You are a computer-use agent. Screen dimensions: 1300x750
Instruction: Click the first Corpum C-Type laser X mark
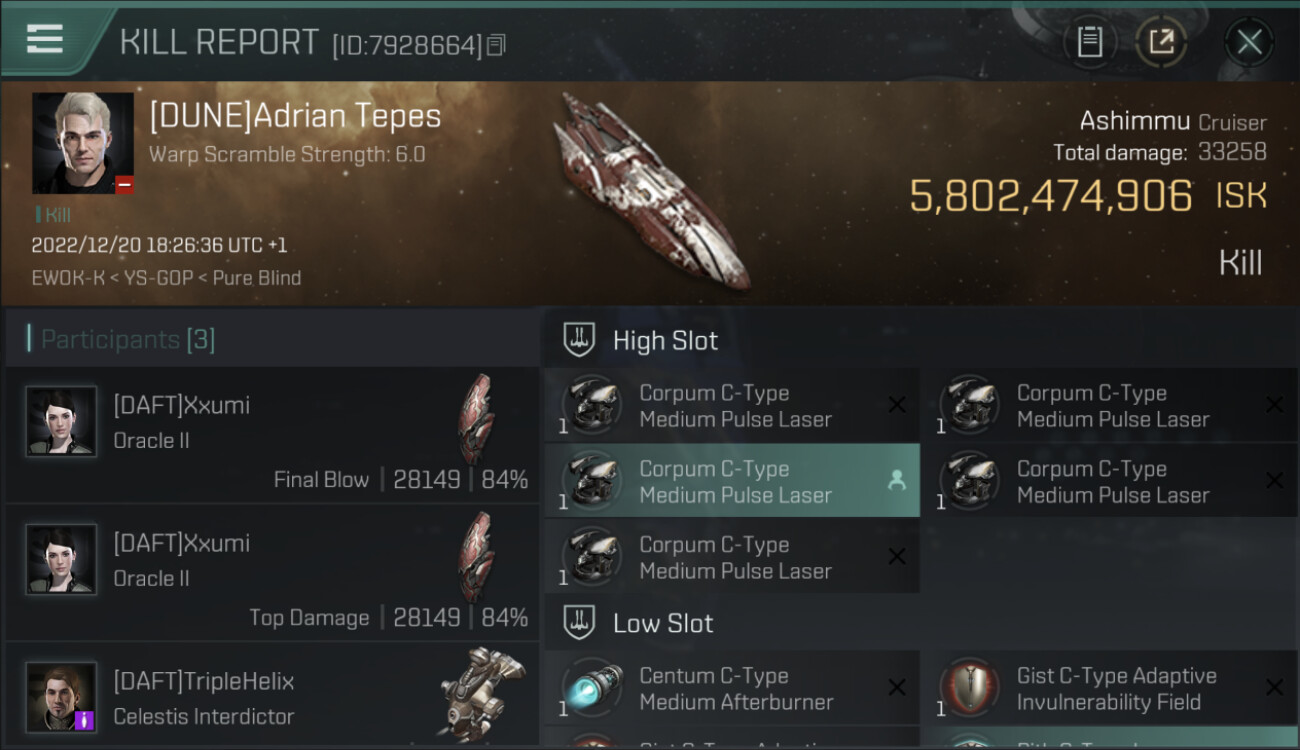pyautogui.click(x=897, y=405)
